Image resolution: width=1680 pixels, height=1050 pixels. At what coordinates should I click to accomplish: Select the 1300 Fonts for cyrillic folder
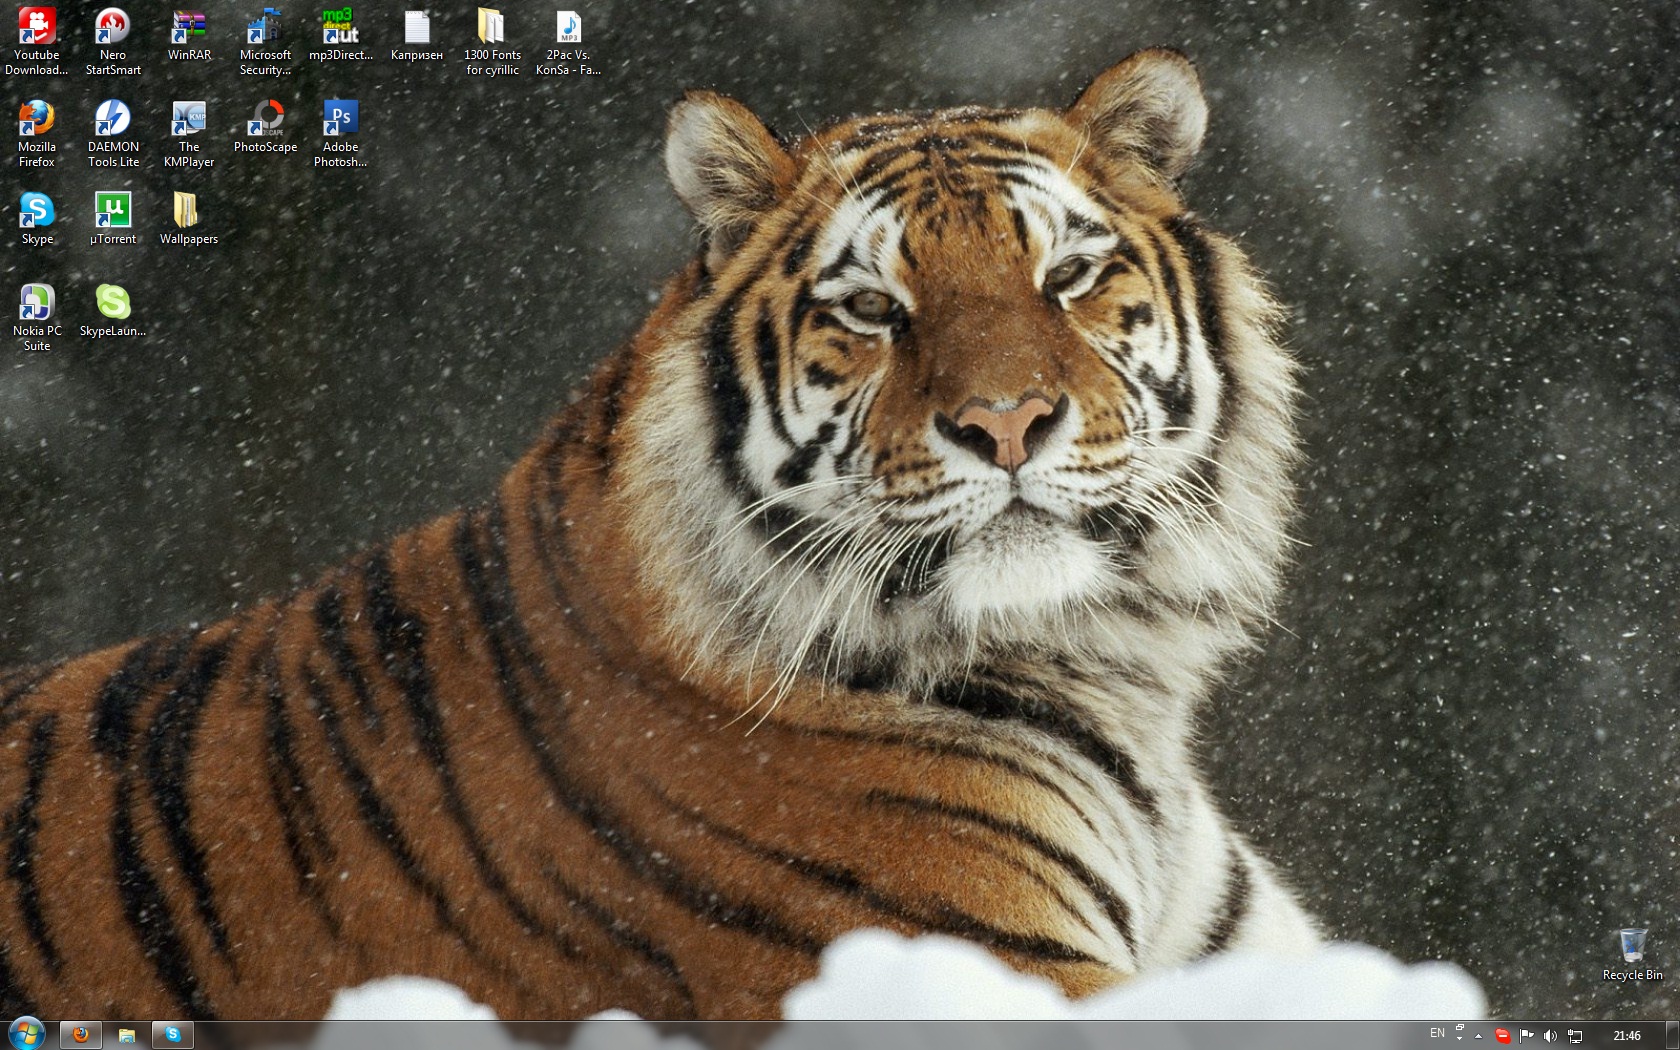pyautogui.click(x=493, y=42)
